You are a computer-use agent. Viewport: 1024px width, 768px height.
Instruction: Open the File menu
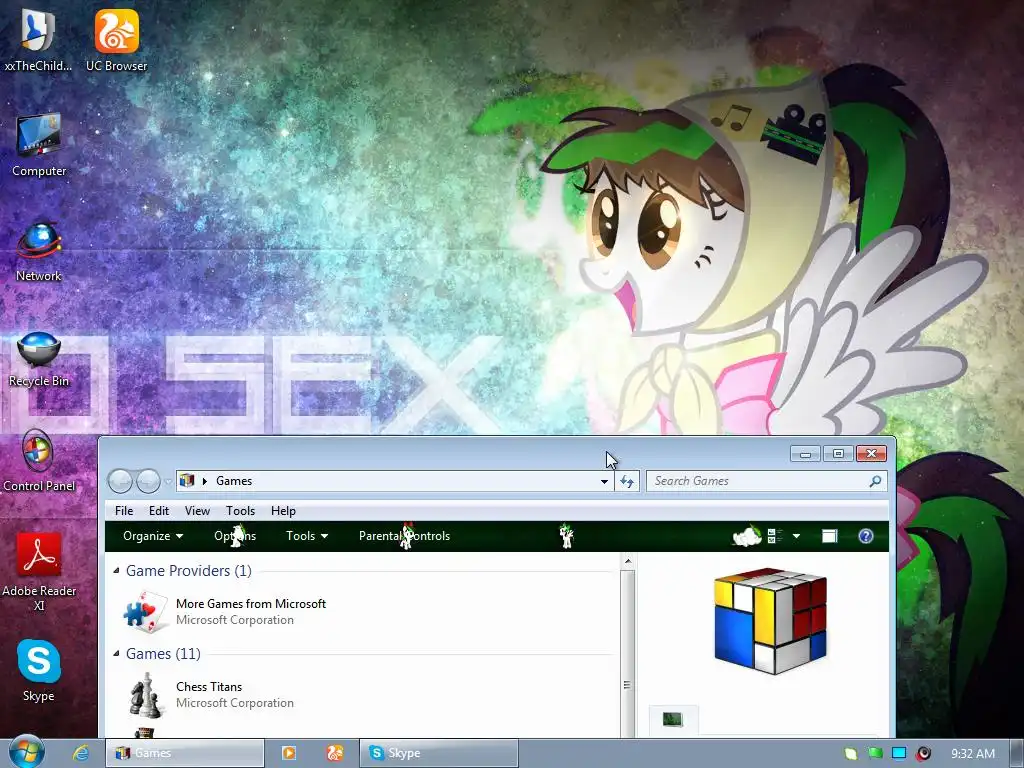(124, 511)
